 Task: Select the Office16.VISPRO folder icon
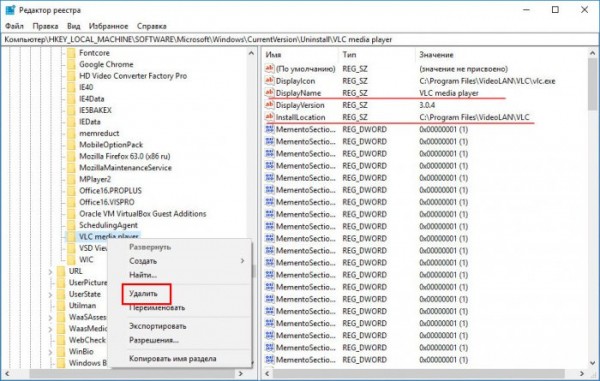pos(71,202)
